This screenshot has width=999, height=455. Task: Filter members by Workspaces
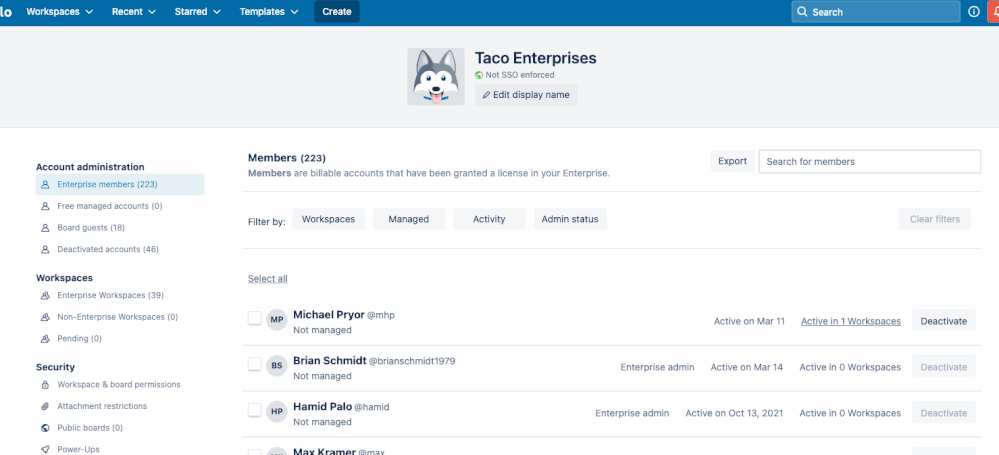(x=328, y=219)
